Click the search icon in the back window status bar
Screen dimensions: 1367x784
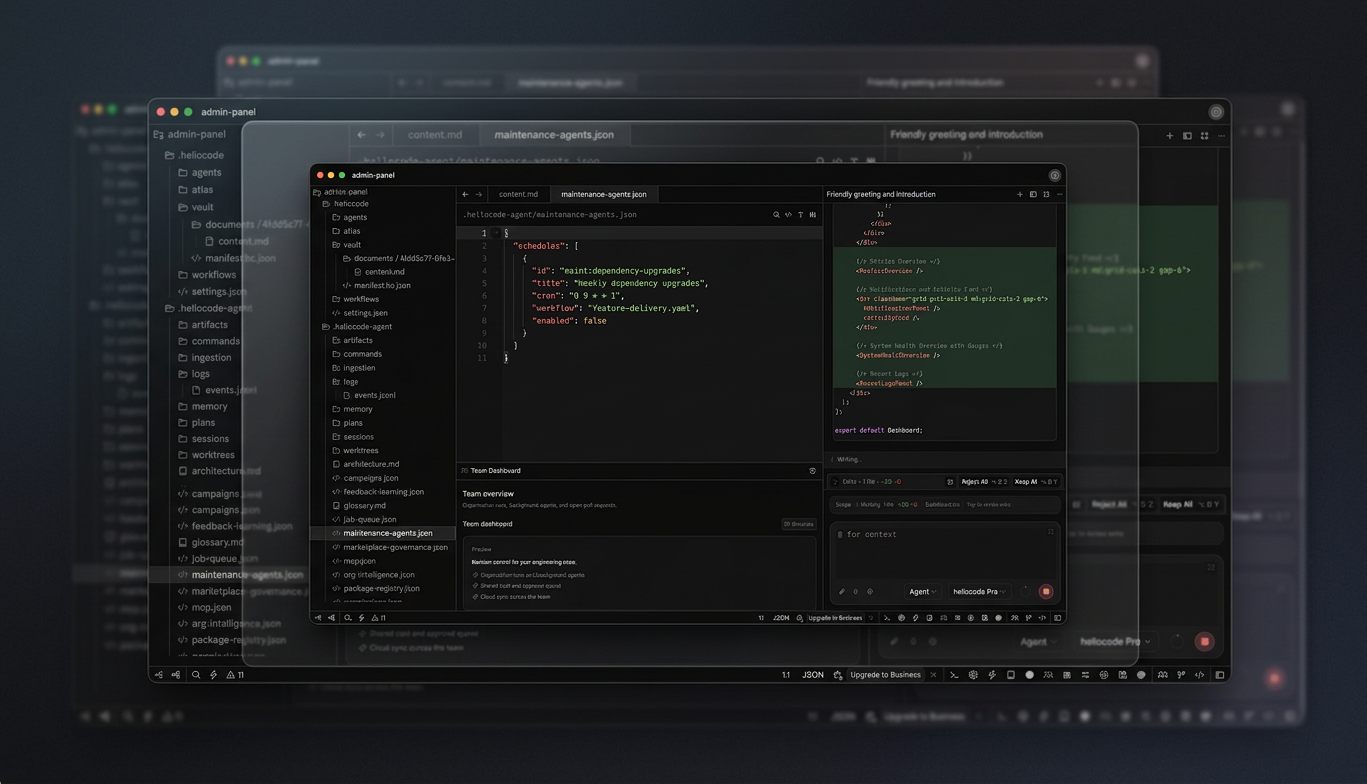tap(196, 675)
